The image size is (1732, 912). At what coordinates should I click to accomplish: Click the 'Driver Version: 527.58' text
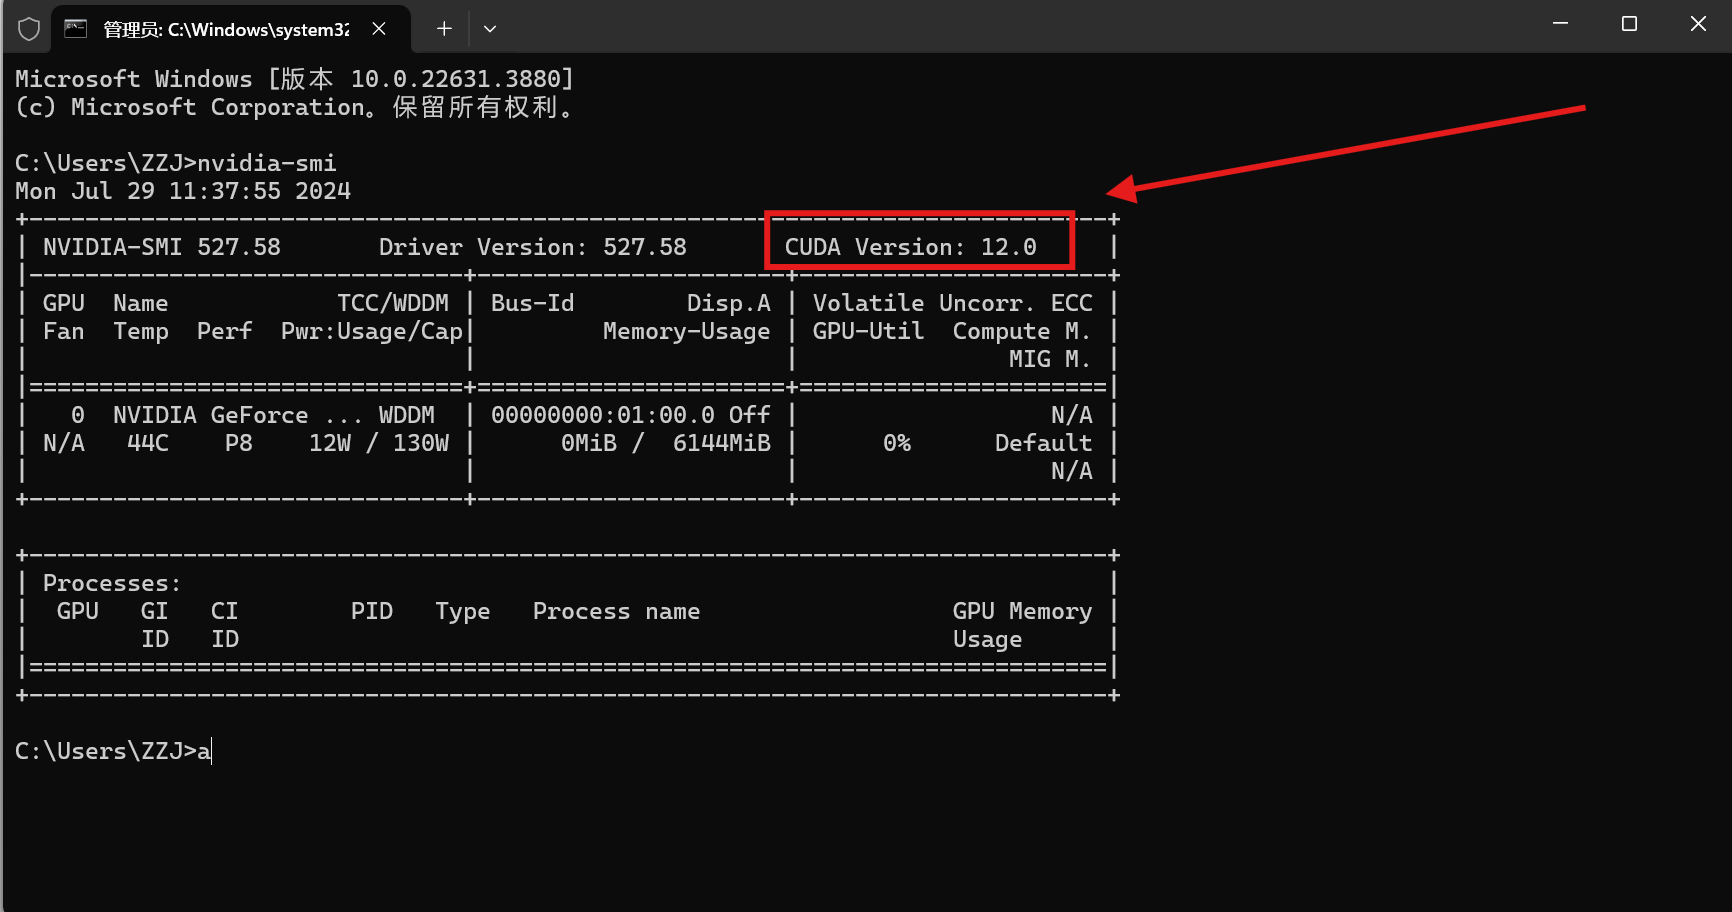(532, 247)
